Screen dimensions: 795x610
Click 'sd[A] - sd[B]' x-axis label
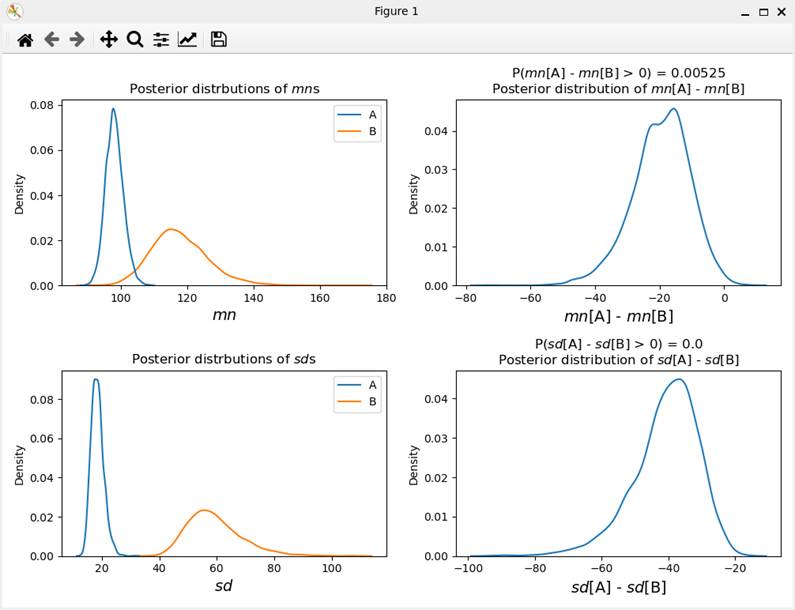click(618, 587)
